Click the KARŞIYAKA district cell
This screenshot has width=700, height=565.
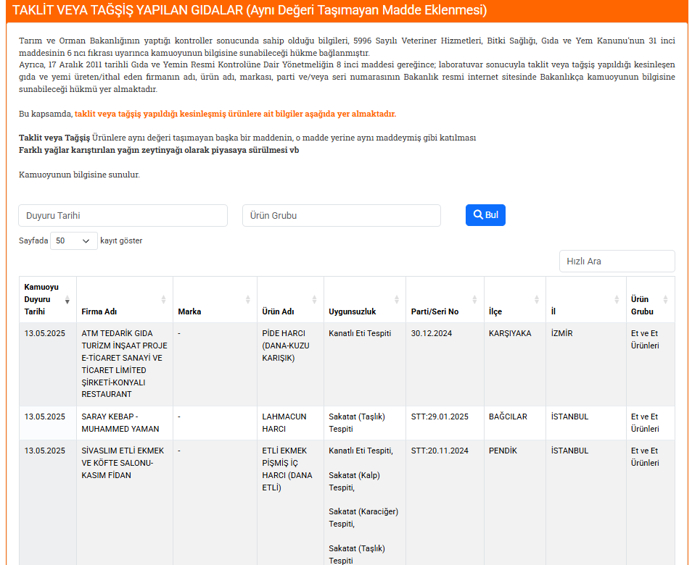515,364
